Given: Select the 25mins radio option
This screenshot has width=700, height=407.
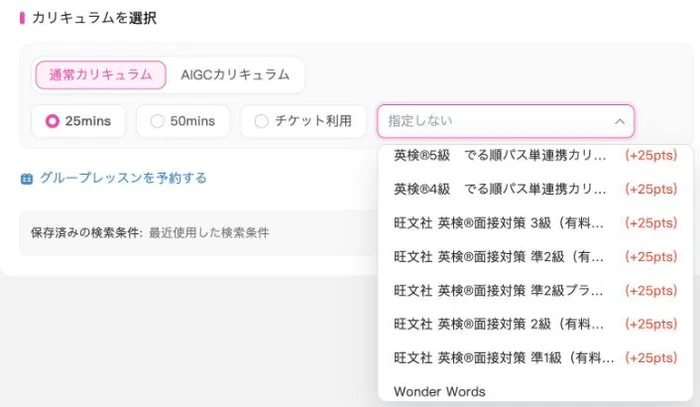Looking at the screenshot, I should point(79,121).
